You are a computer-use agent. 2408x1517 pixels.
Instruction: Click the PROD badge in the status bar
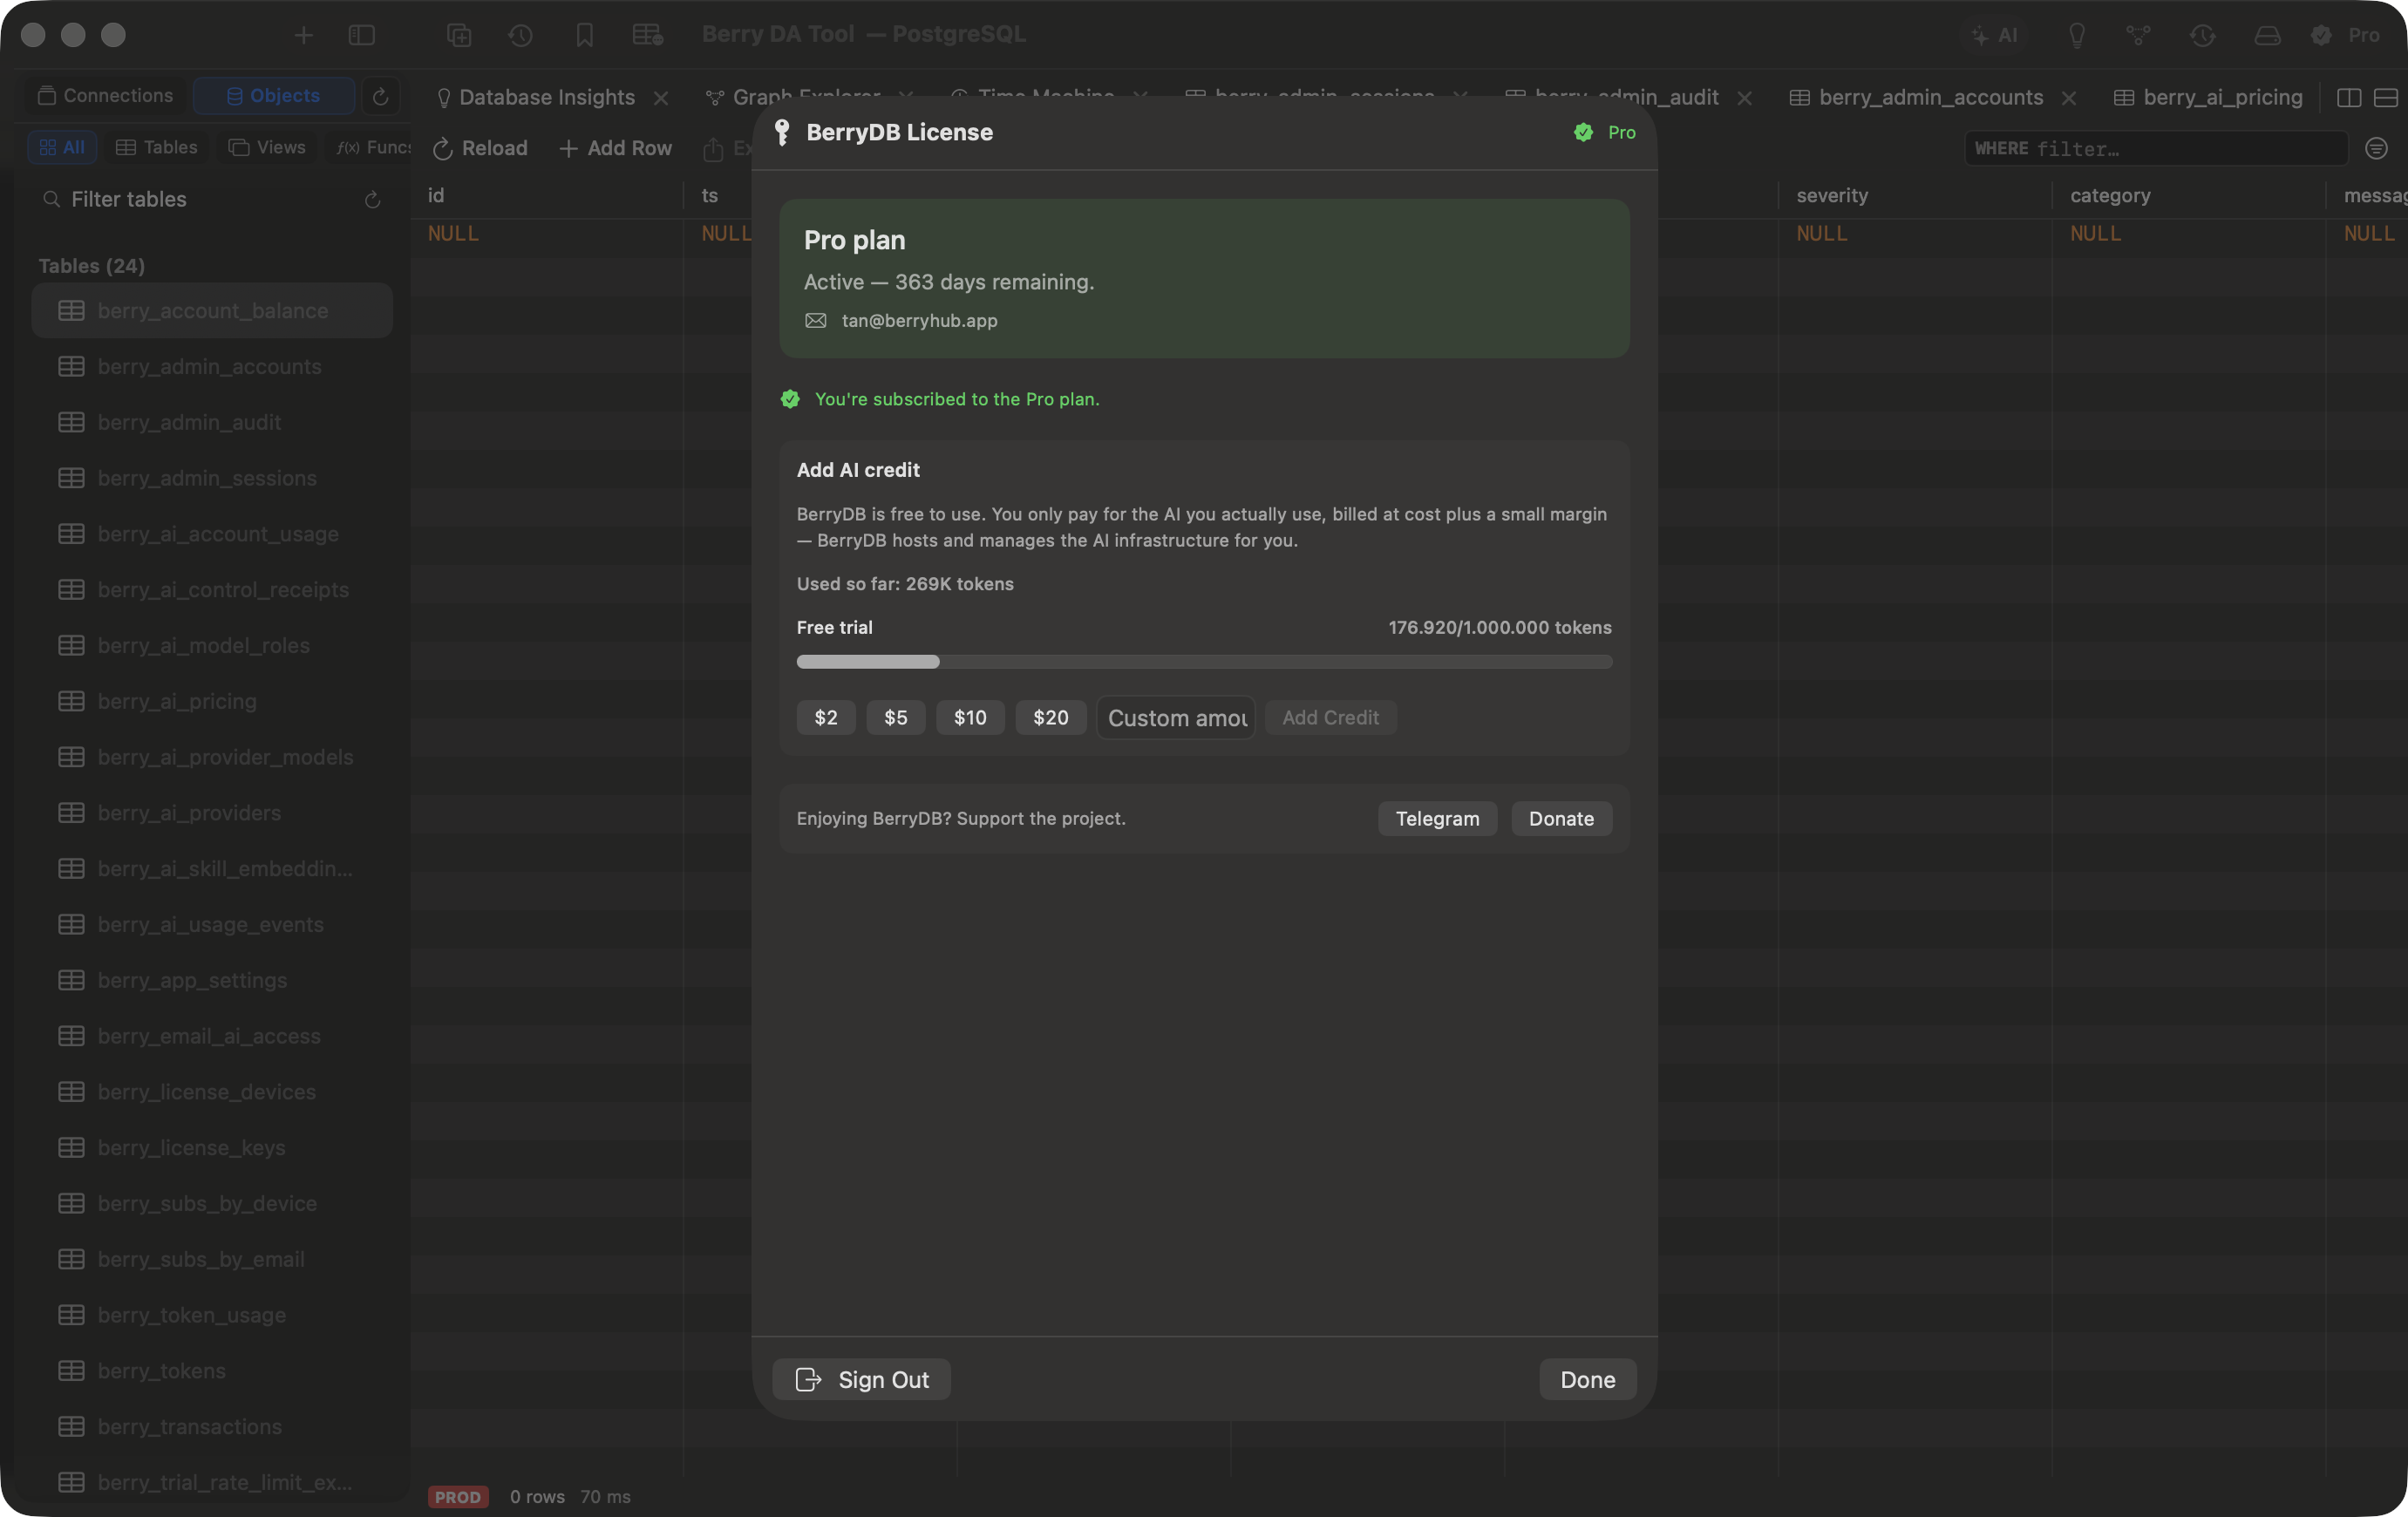pyautogui.click(x=458, y=1496)
